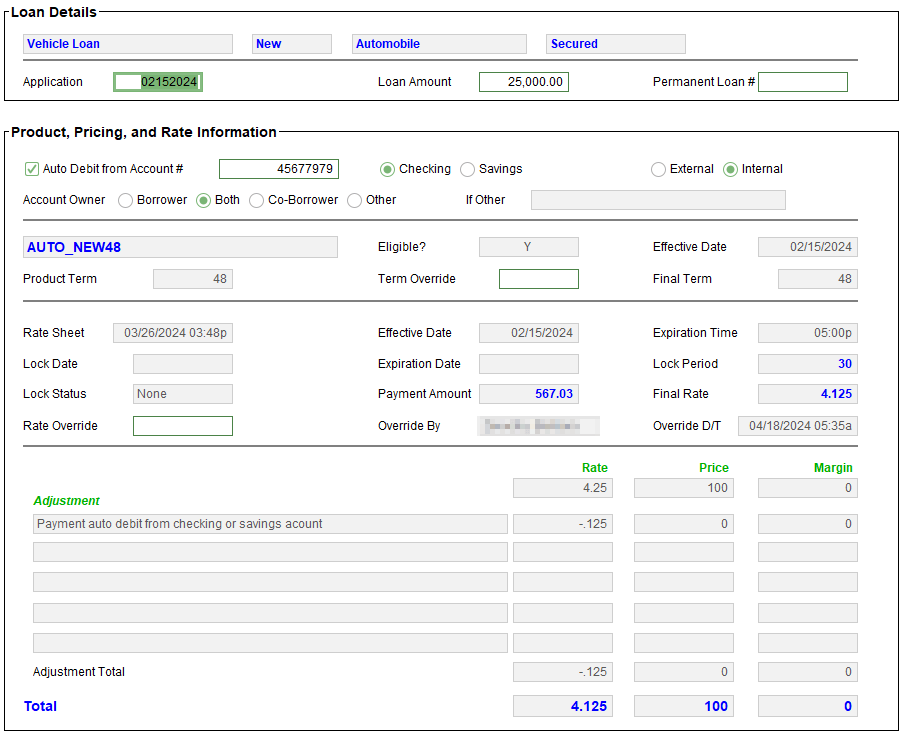Choose Internal account option
Image resolution: width=908 pixels, height=741 pixels.
(x=730, y=170)
